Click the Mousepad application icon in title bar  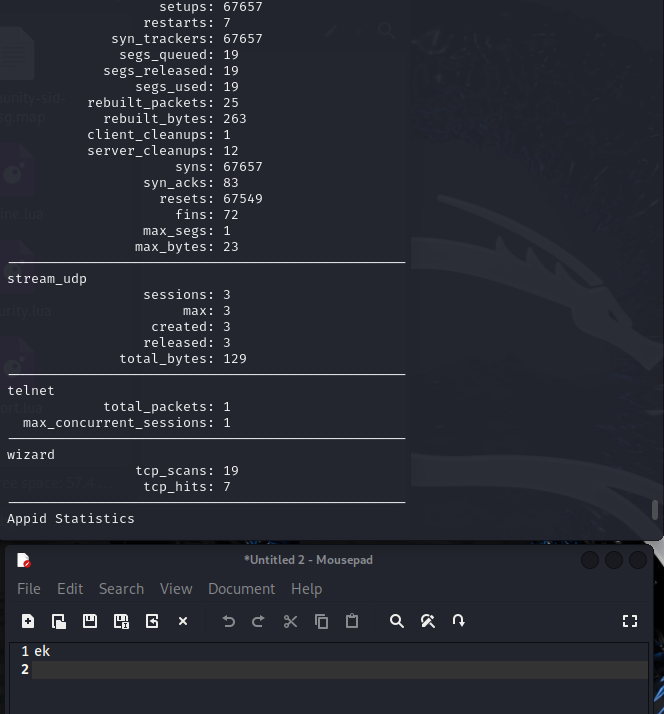point(23,560)
